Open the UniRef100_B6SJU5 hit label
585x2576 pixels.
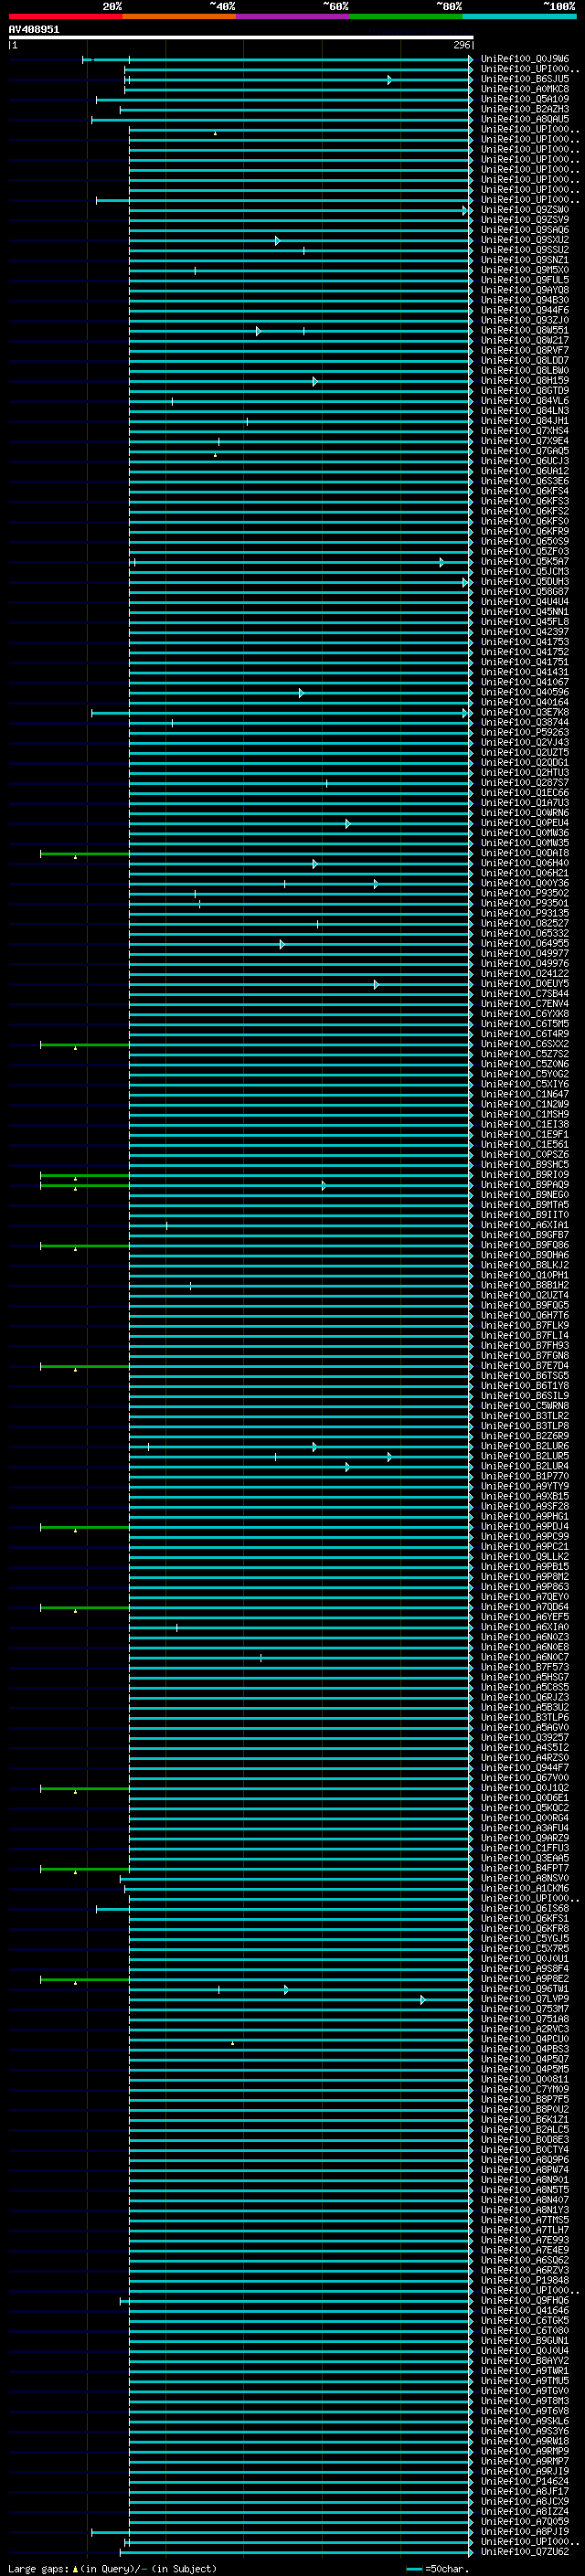(x=525, y=79)
